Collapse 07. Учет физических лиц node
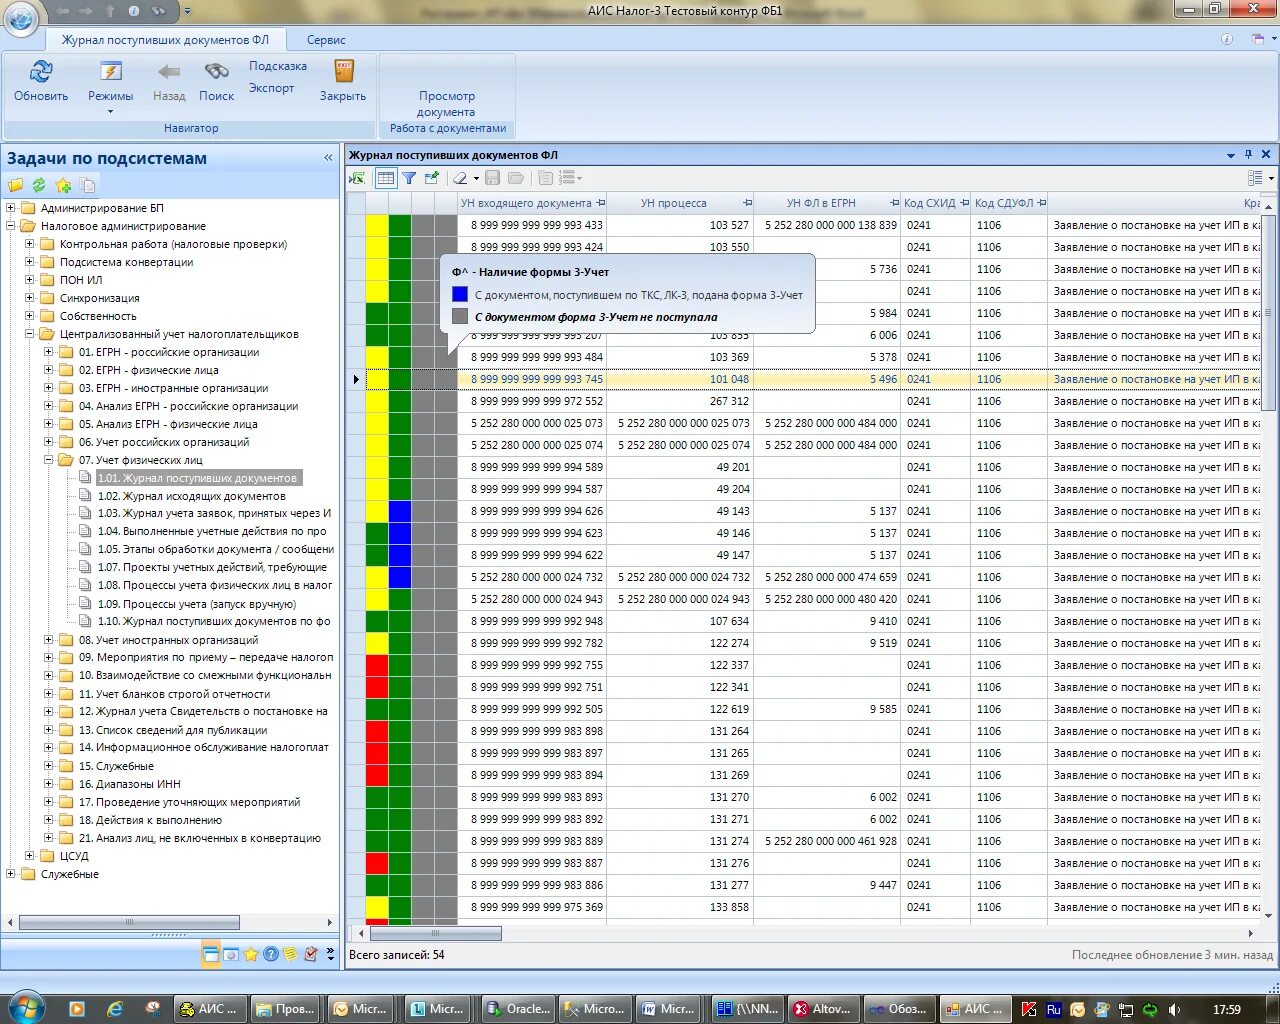This screenshot has width=1280, height=1024. 49,460
